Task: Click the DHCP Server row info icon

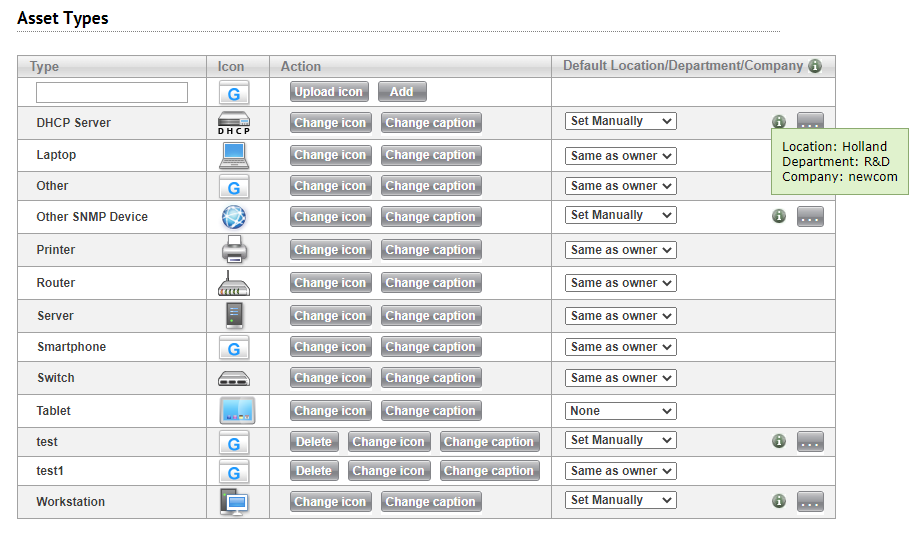Action: pos(779,122)
